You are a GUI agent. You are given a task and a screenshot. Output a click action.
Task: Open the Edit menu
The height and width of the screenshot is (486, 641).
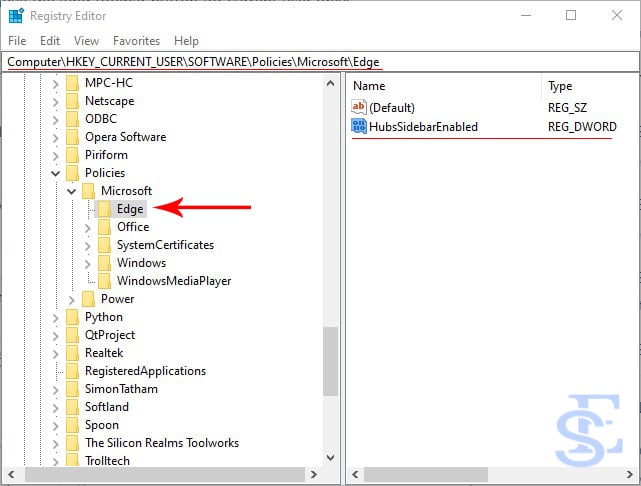click(50, 41)
